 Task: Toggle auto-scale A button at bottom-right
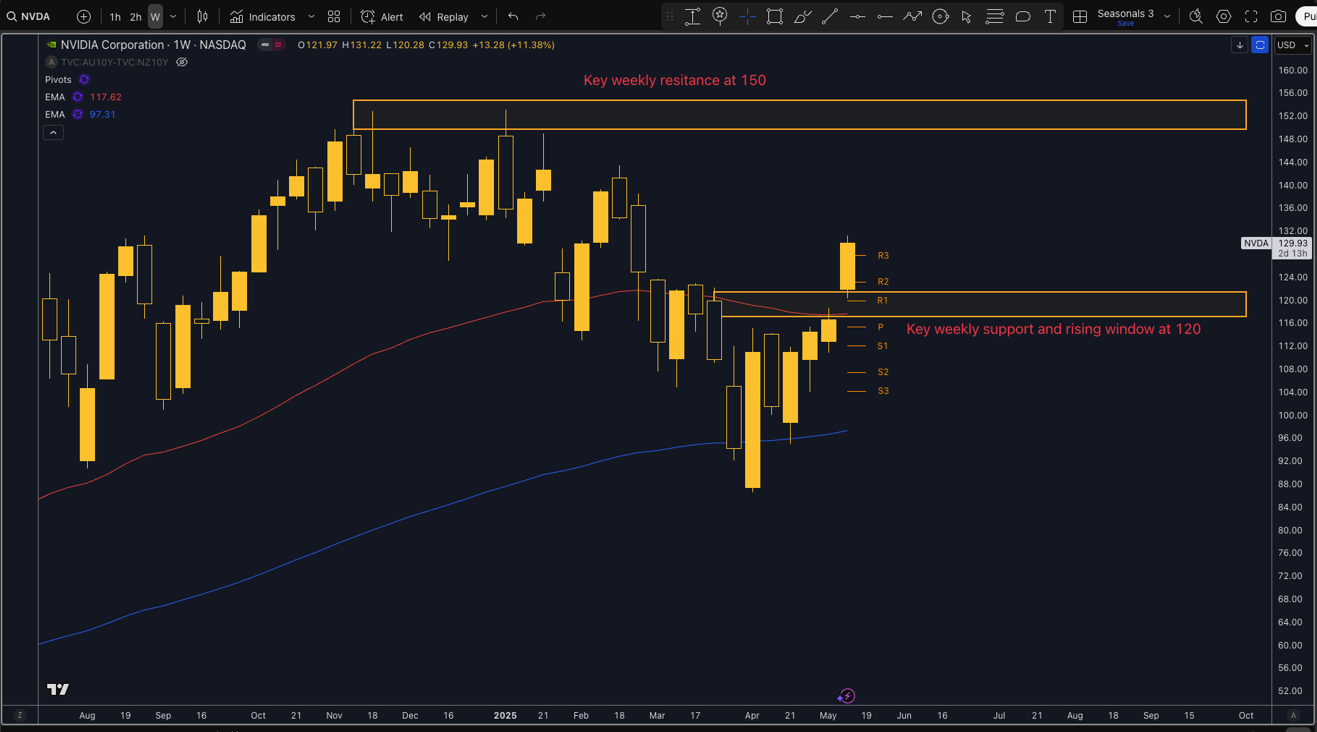[x=1293, y=715]
